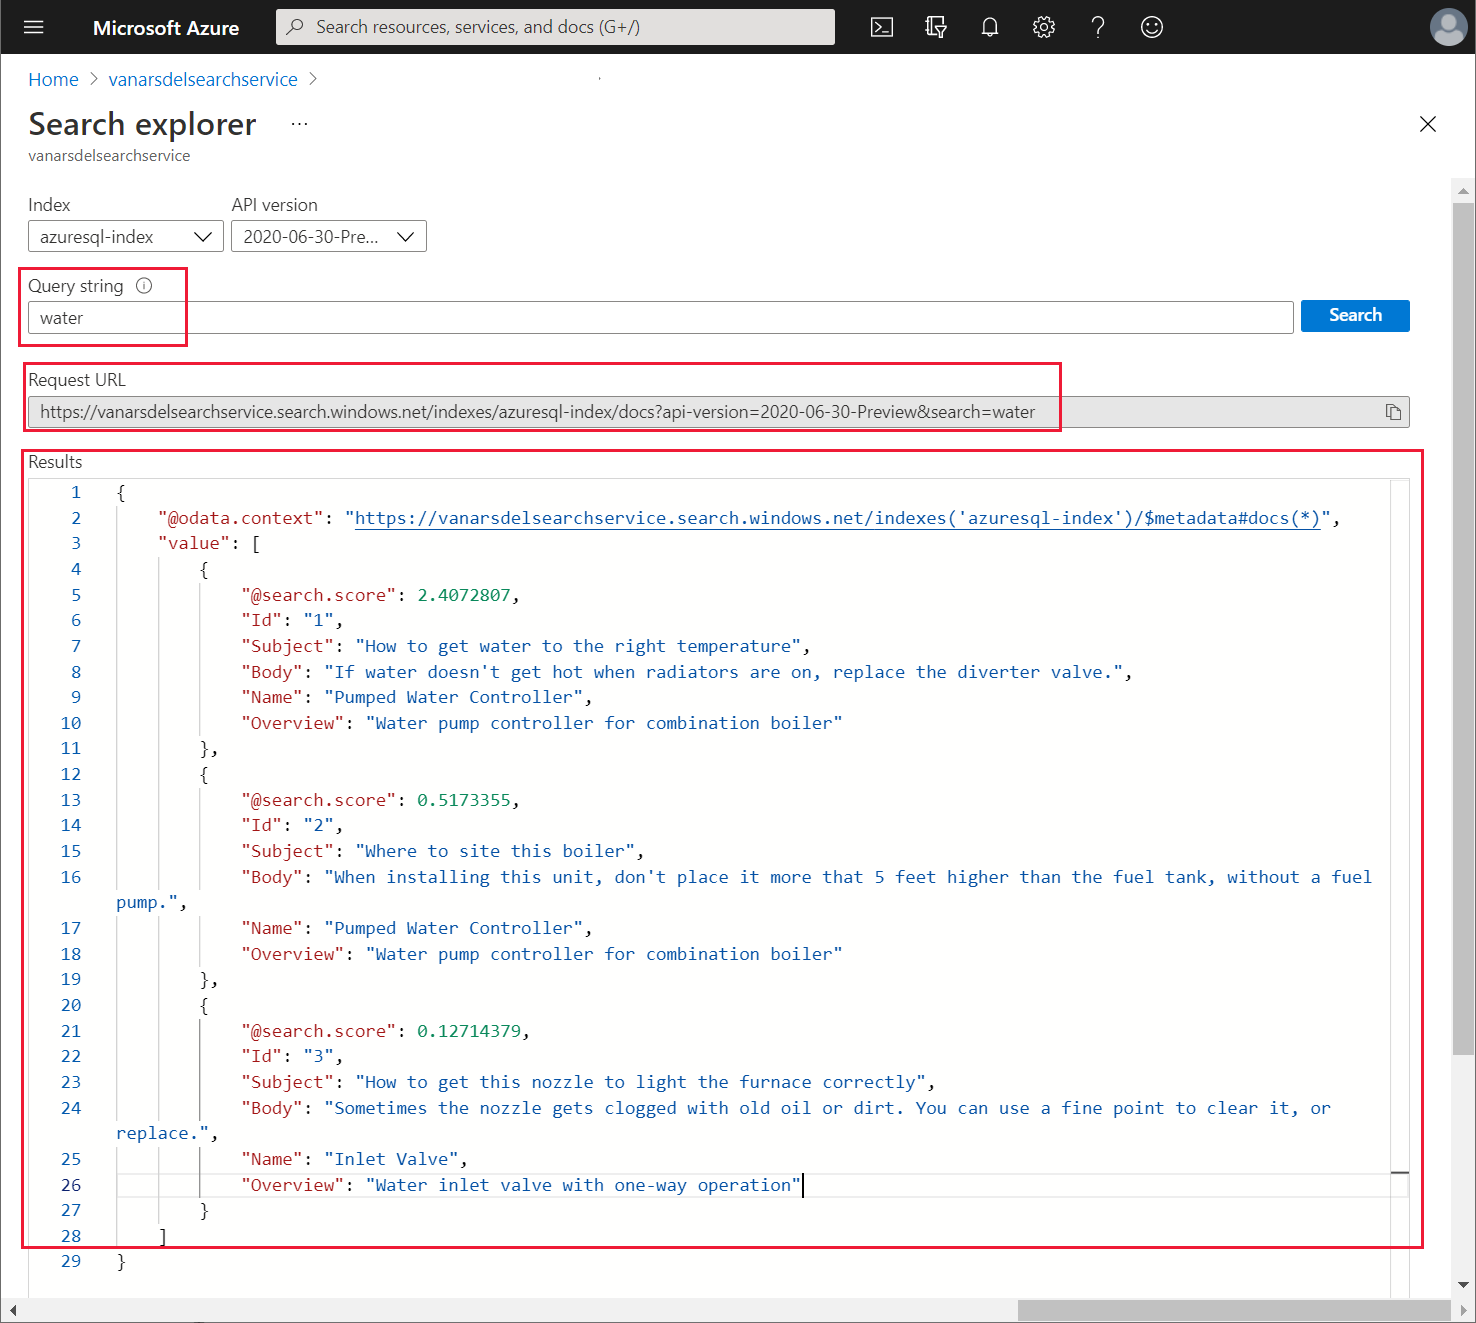Viewport: 1476px width, 1323px height.
Task: Open the notifications bell
Action: 990,27
